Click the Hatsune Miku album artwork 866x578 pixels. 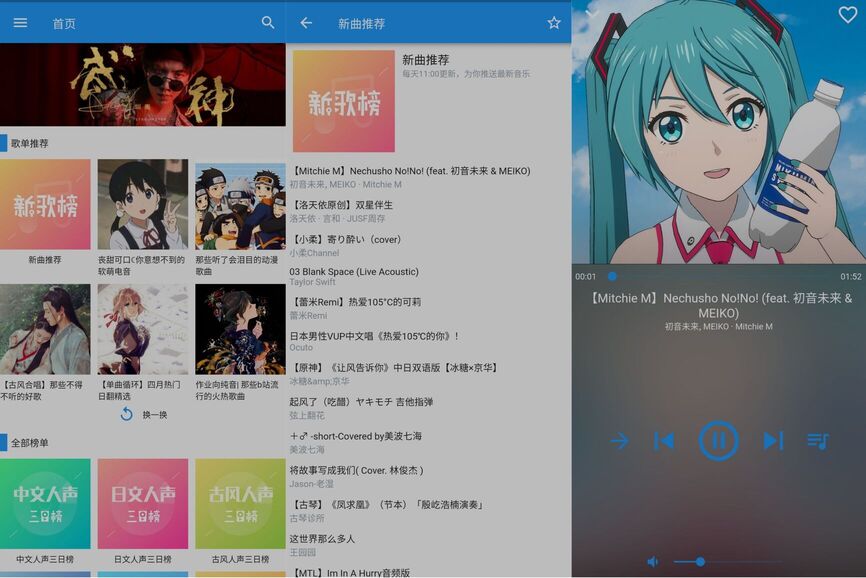[x=719, y=132]
